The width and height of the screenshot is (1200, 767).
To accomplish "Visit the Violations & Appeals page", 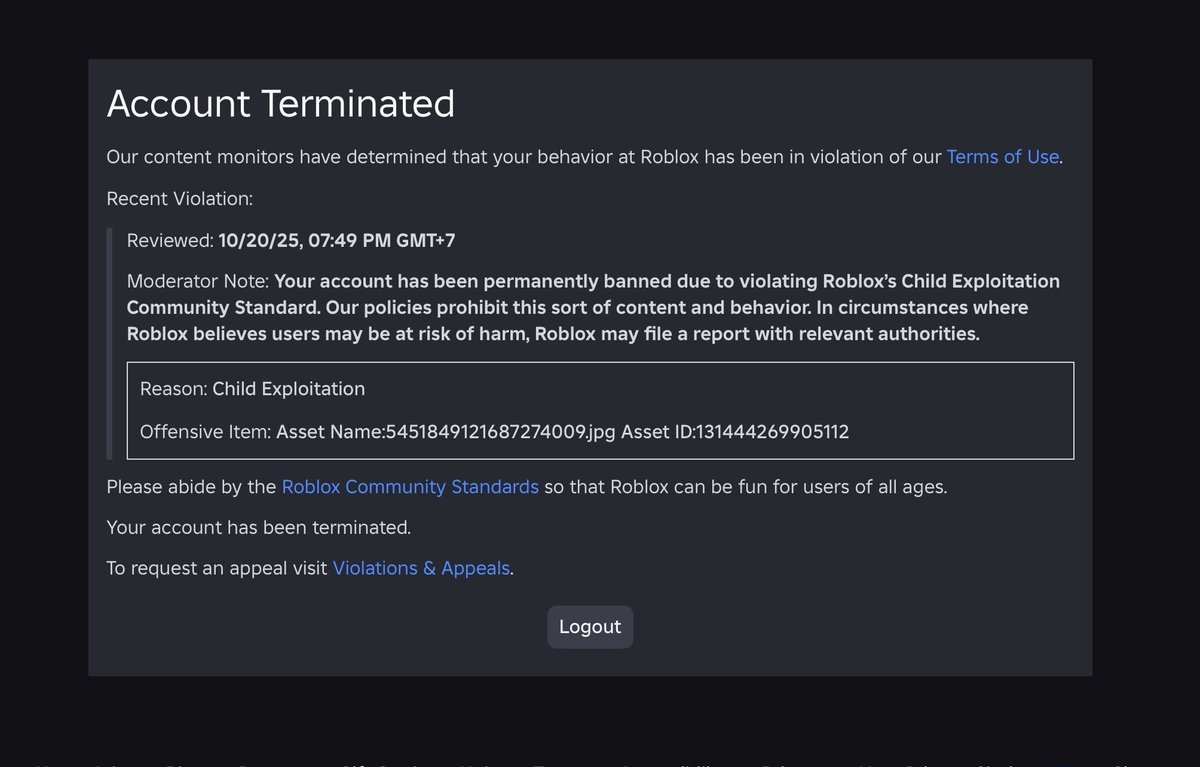I will coord(421,568).
